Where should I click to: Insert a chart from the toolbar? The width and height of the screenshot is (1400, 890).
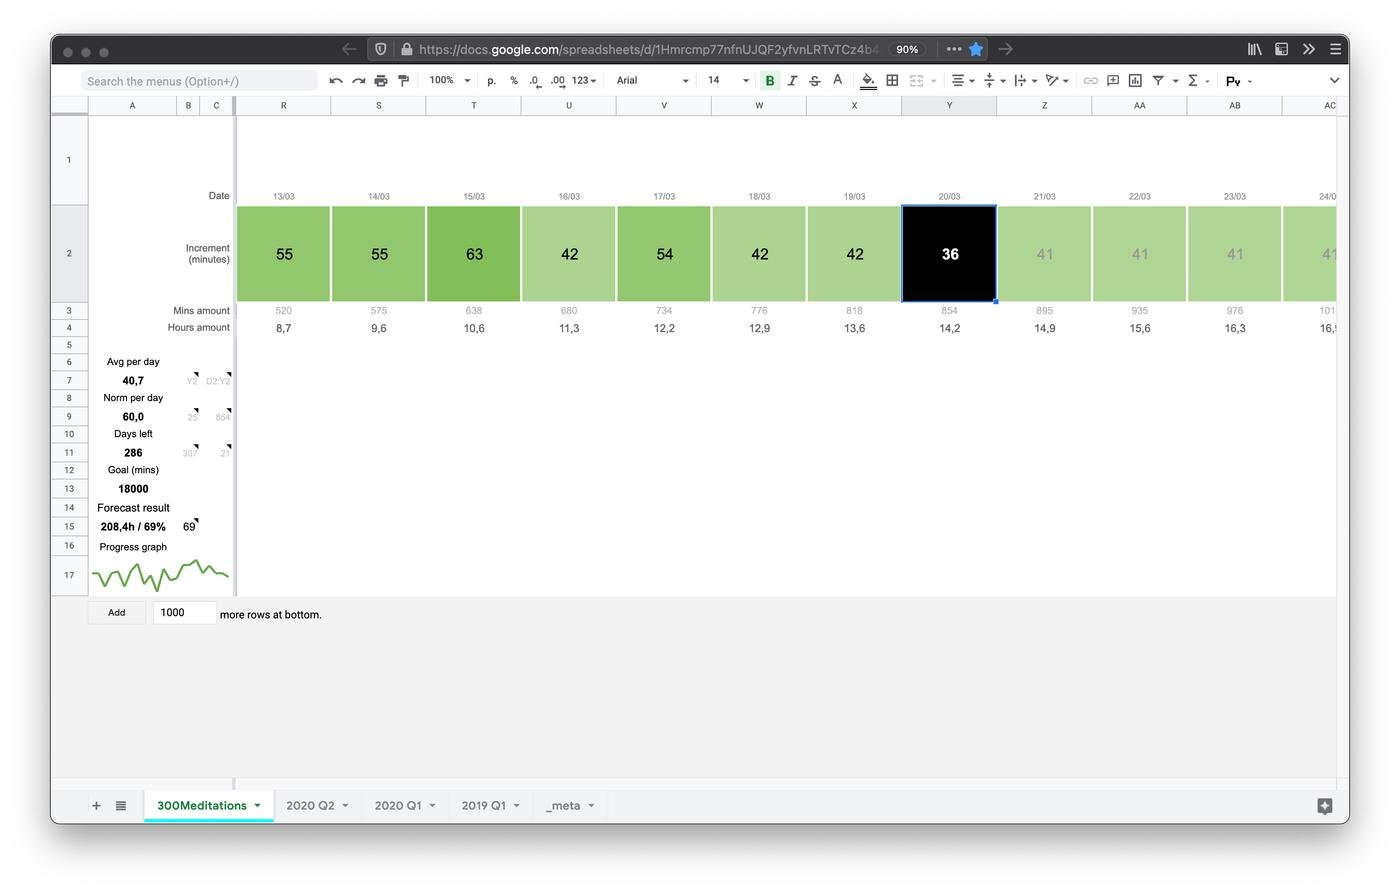1135,81
